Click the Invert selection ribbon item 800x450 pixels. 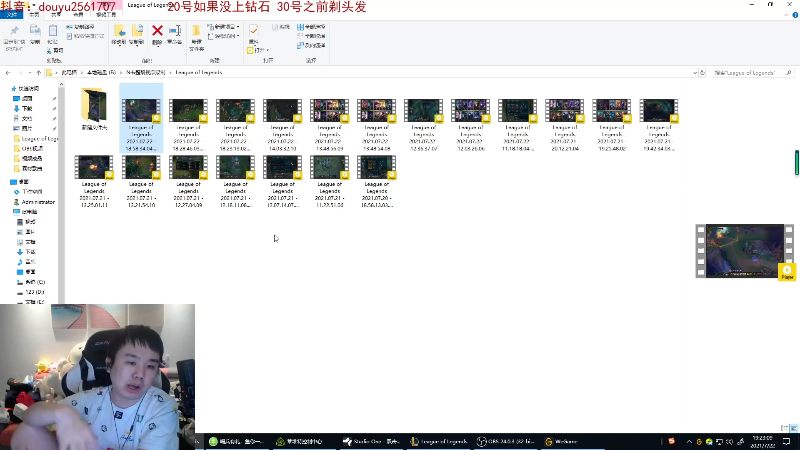(x=311, y=45)
